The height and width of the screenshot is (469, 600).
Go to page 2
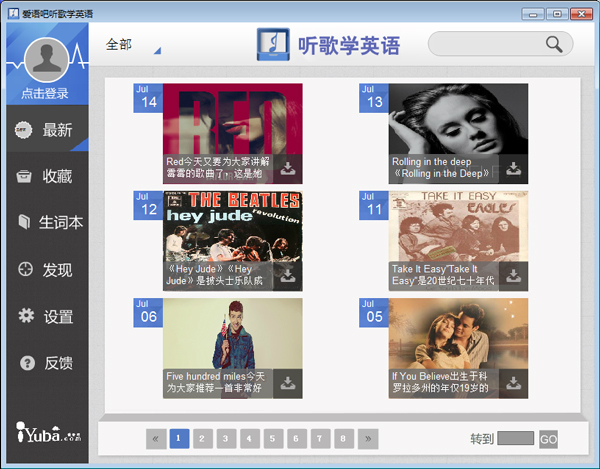tap(202, 439)
